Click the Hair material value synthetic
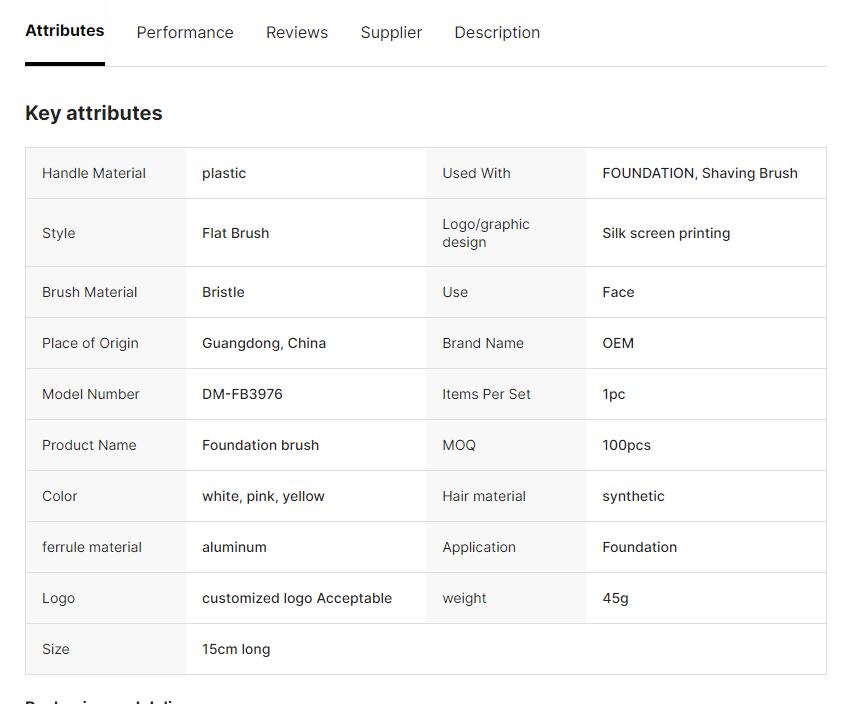 pos(633,496)
